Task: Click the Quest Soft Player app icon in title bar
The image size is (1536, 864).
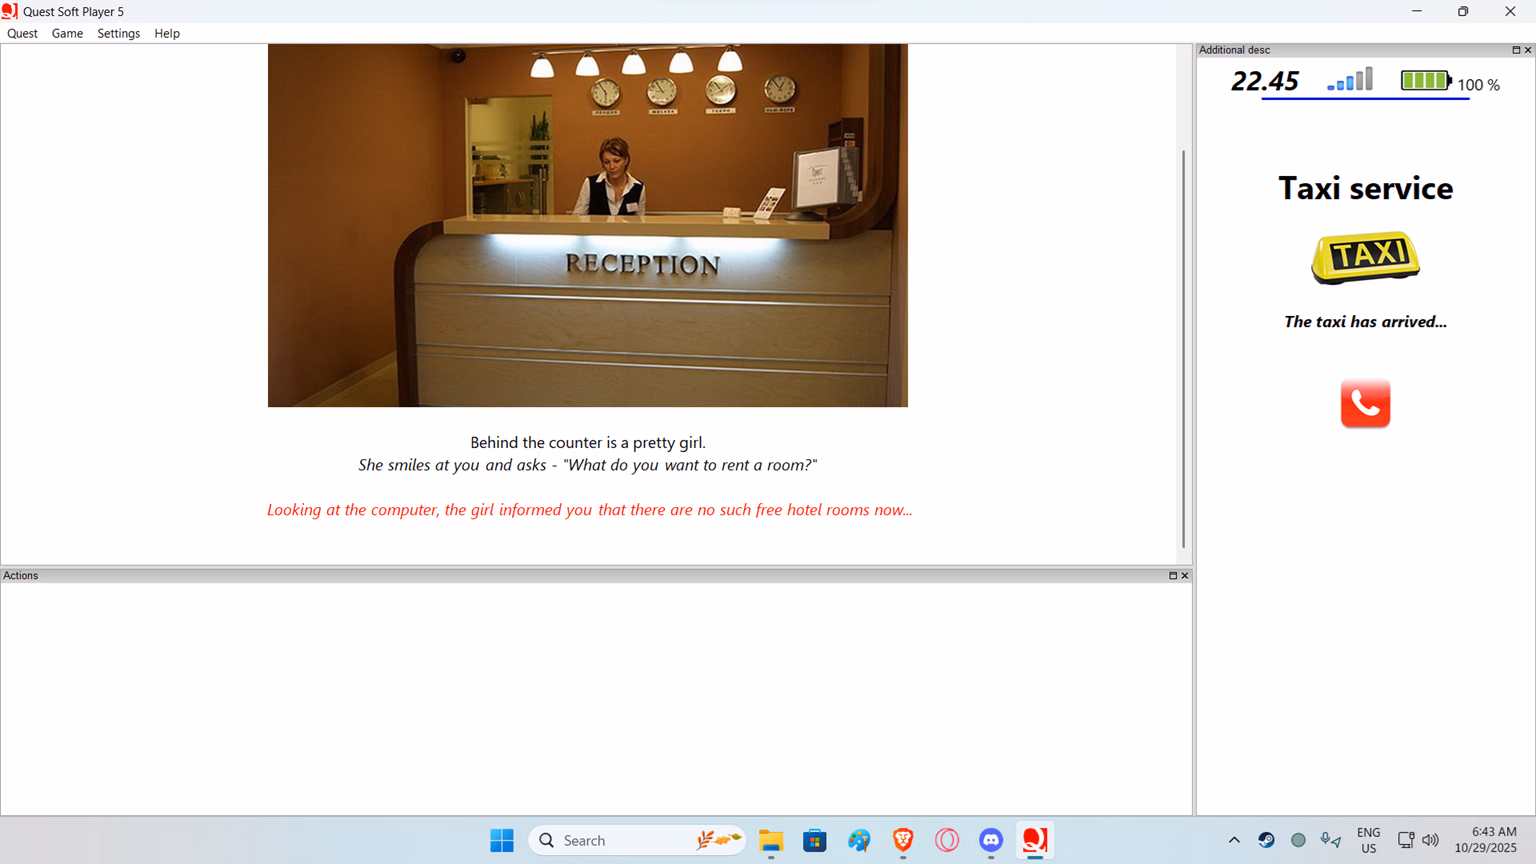Action: tap(10, 11)
